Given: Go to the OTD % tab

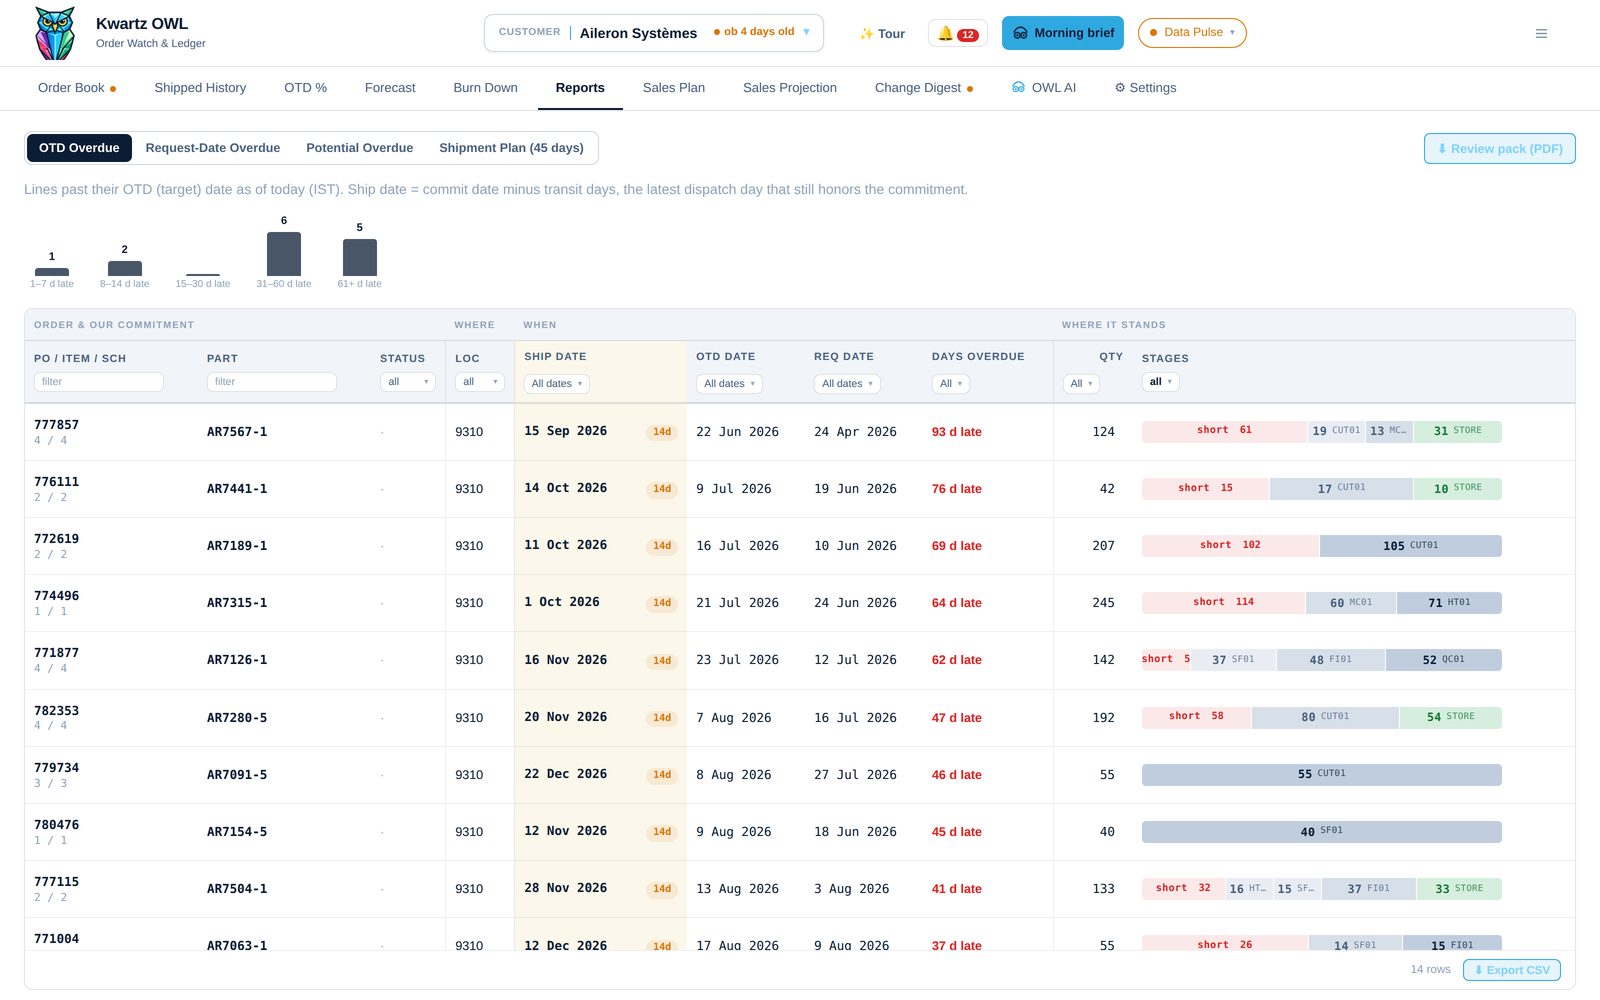Looking at the screenshot, I should 305,88.
